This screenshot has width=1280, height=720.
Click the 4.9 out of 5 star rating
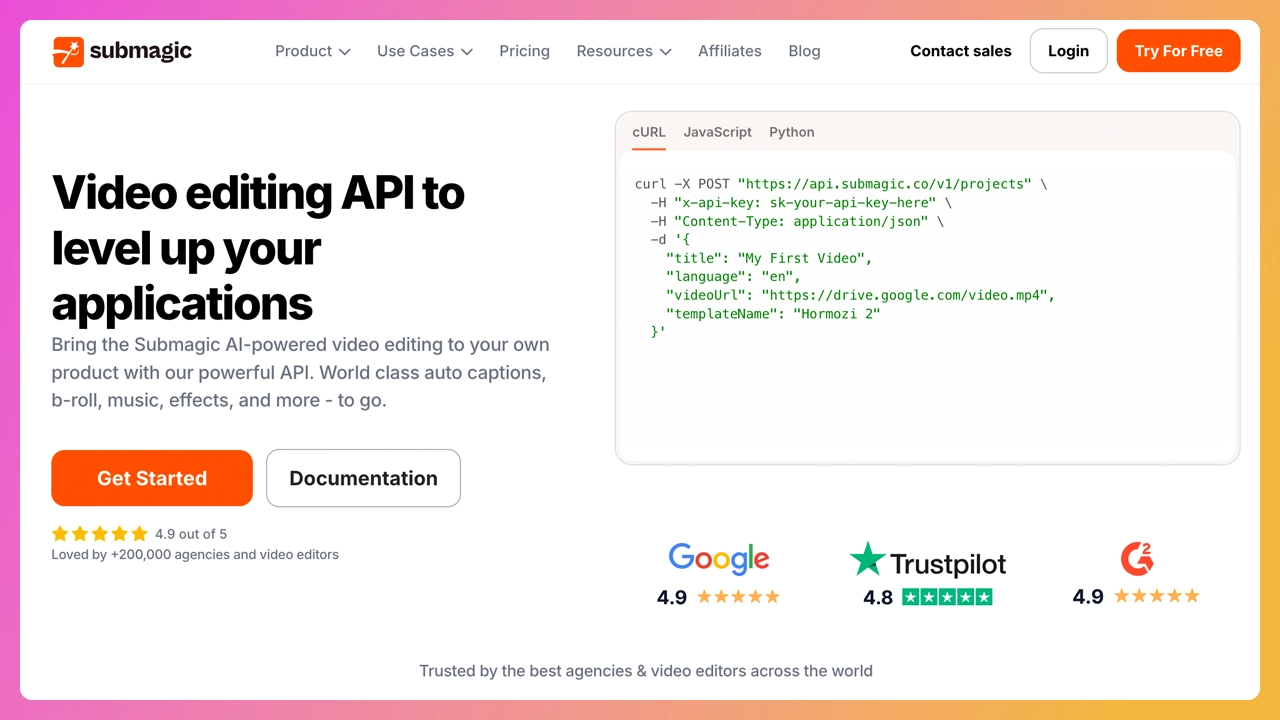139,534
